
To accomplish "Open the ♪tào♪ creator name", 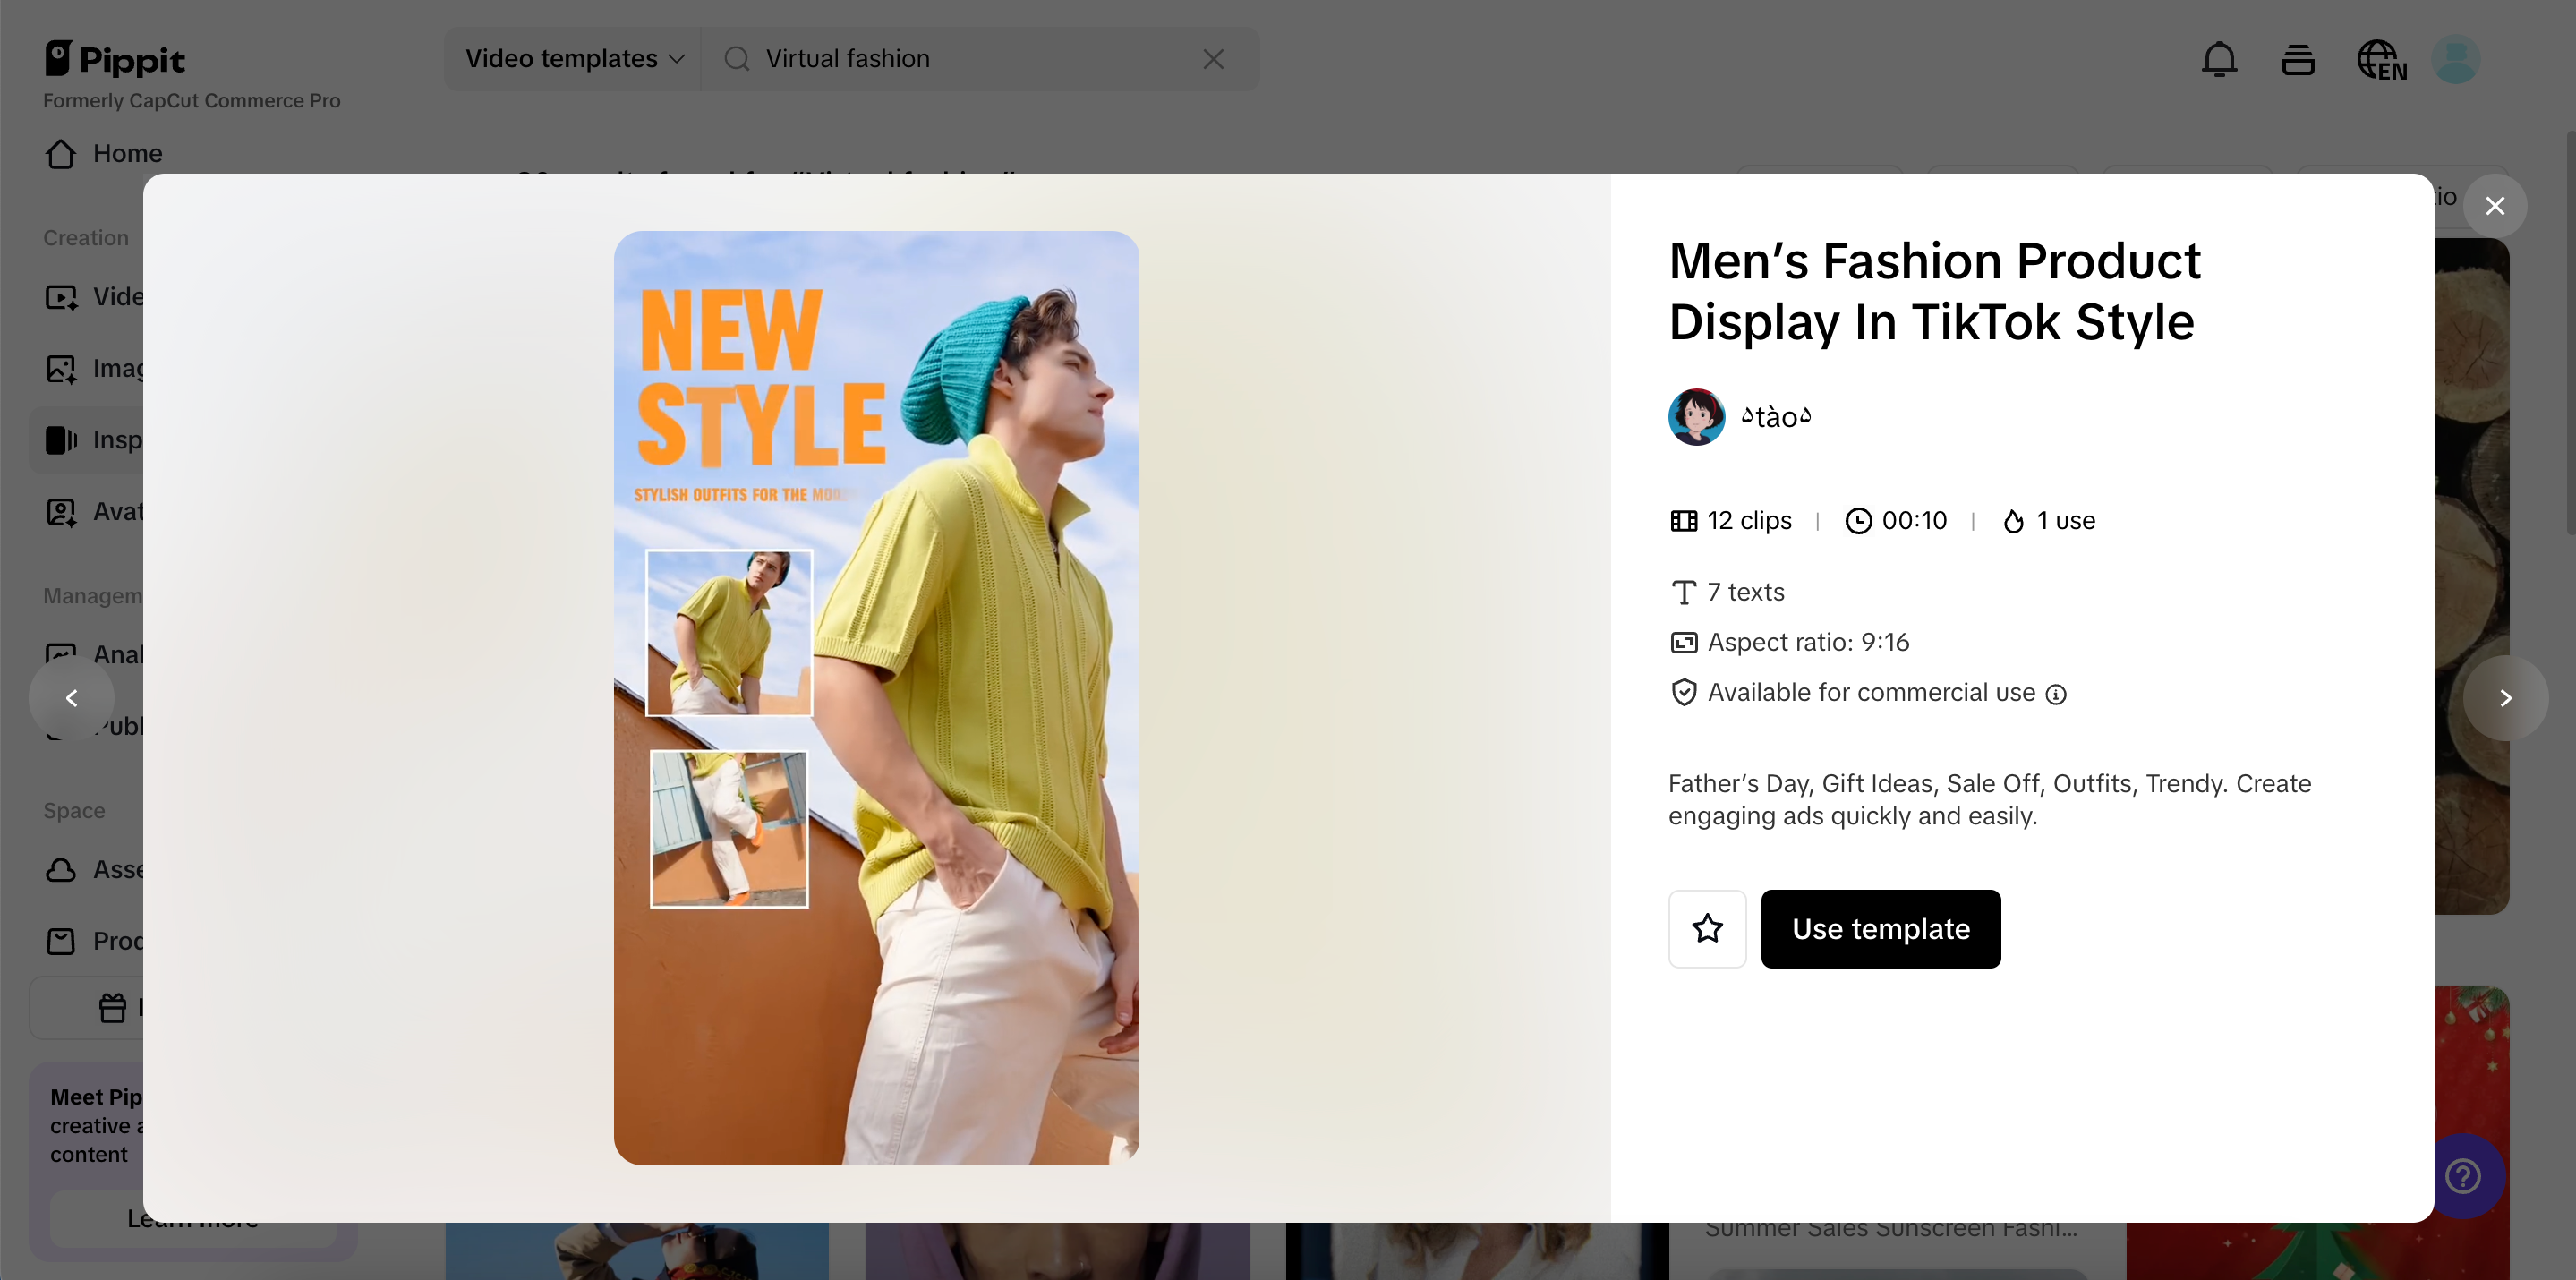I will click(1776, 417).
